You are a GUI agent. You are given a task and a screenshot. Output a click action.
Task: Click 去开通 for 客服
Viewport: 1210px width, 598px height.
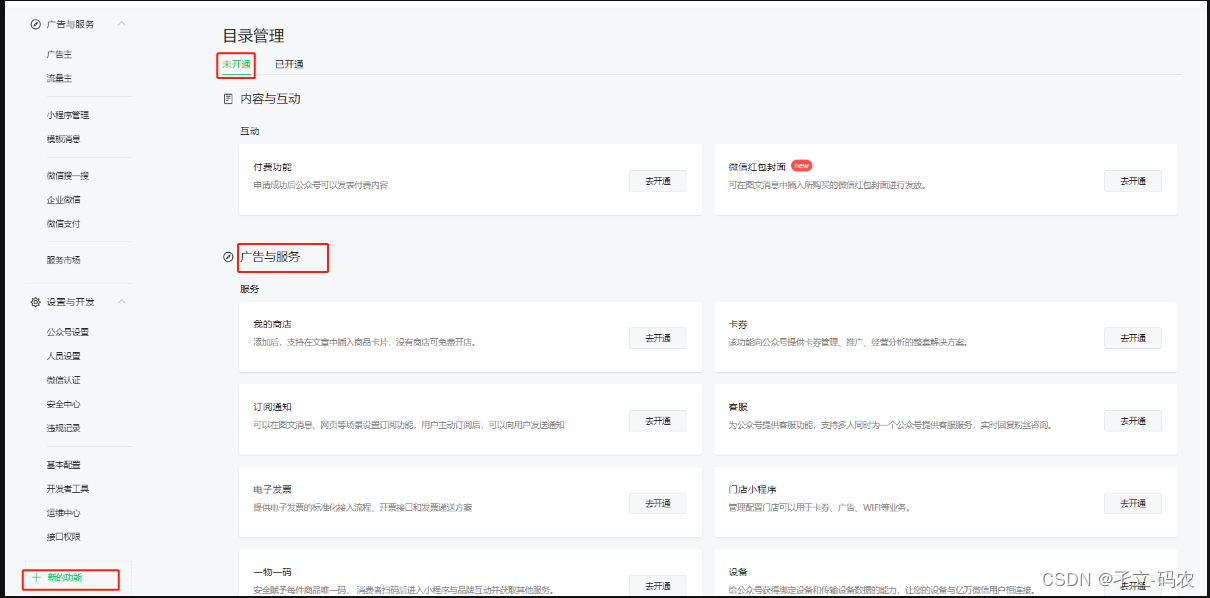coord(1132,421)
